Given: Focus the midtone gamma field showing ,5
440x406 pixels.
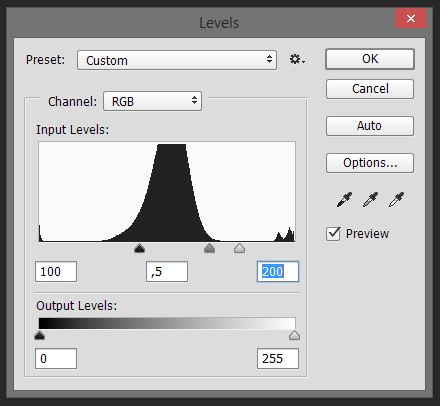Looking at the screenshot, I should point(167,272).
